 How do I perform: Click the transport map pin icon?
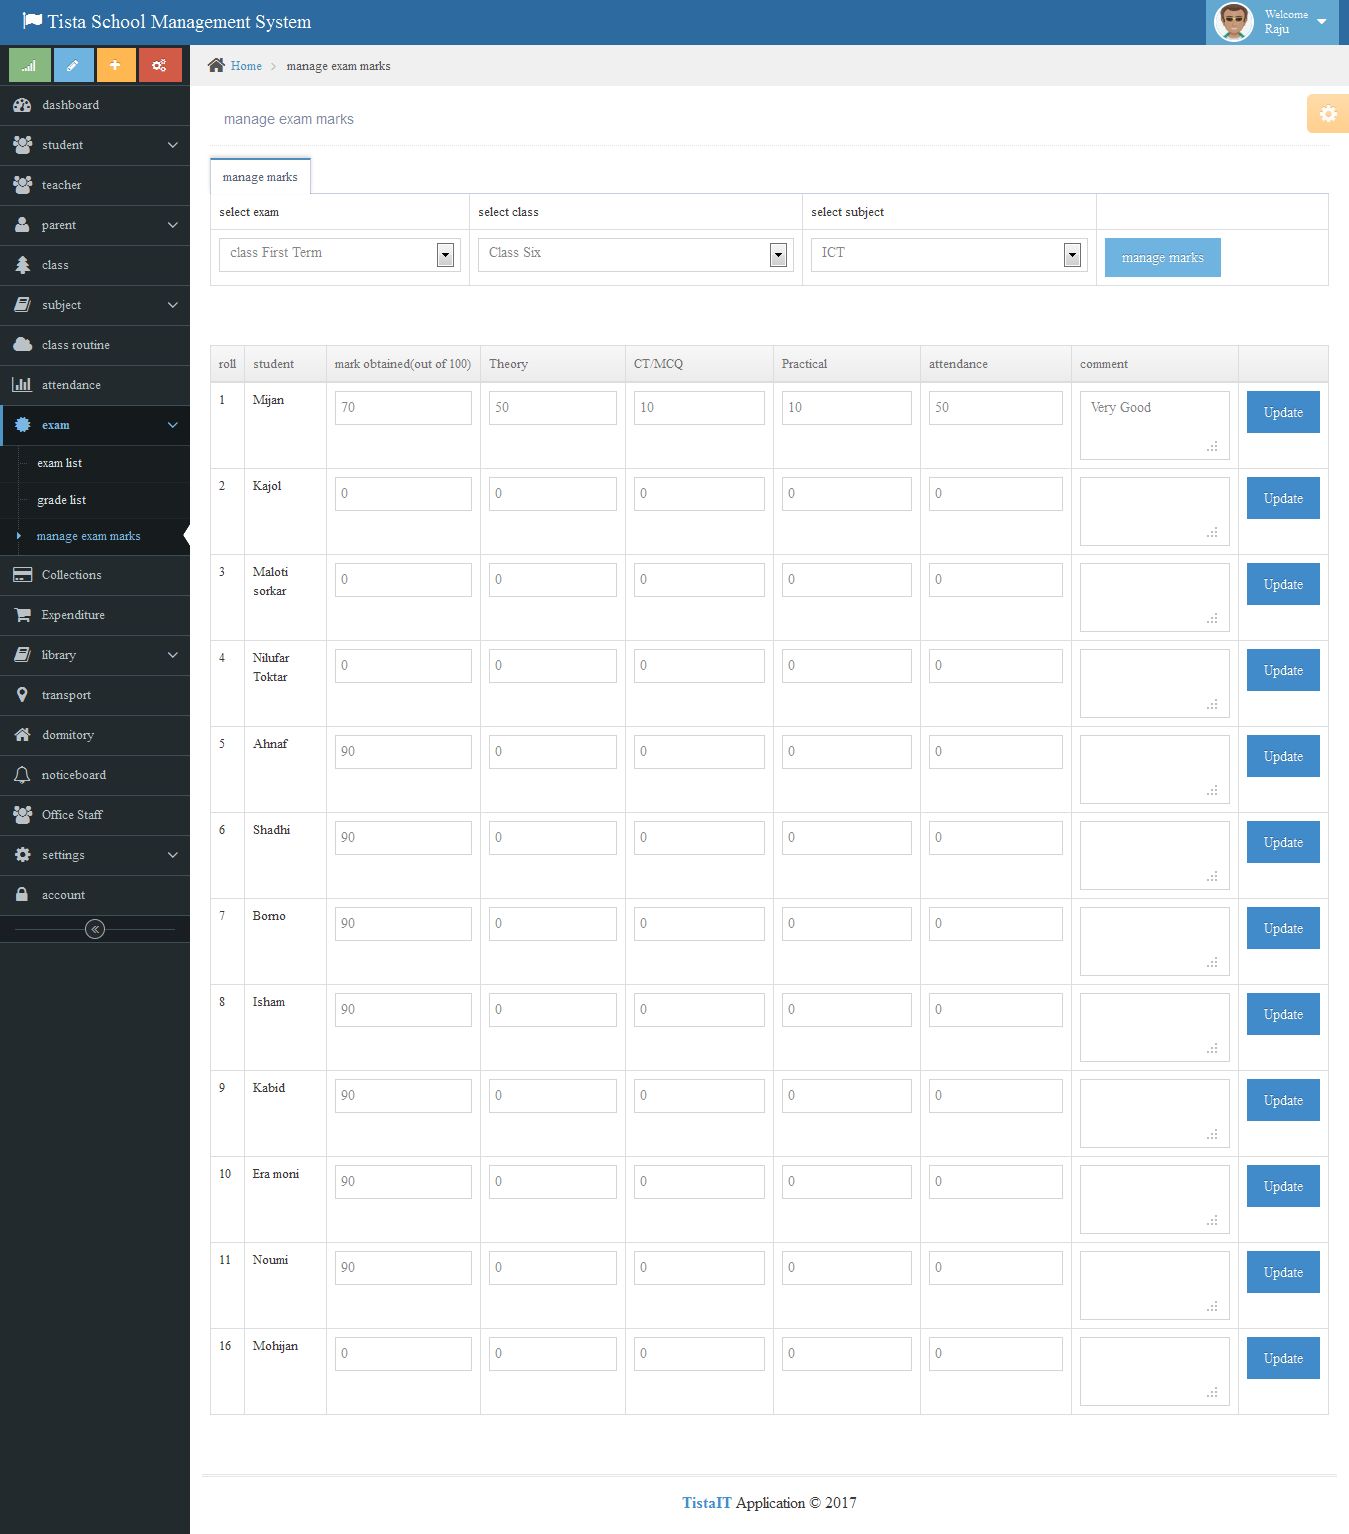coord(22,695)
